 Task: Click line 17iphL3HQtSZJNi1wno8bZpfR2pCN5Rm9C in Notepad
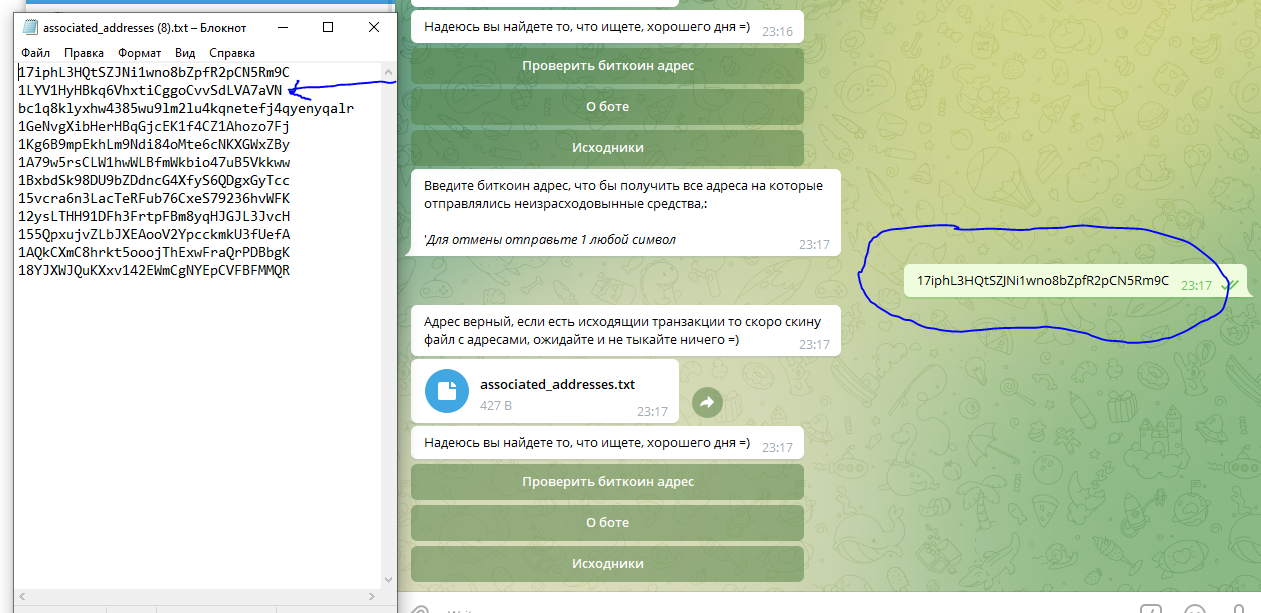(154, 72)
